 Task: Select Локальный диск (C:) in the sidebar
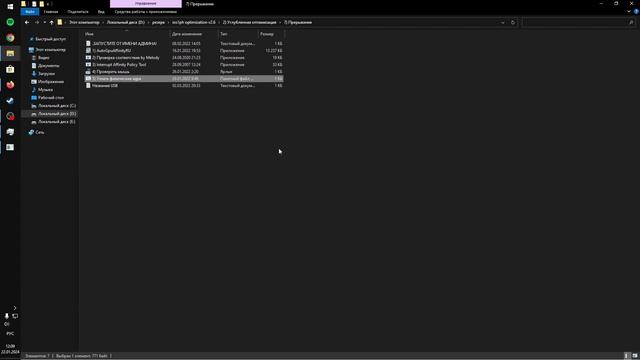pos(57,106)
